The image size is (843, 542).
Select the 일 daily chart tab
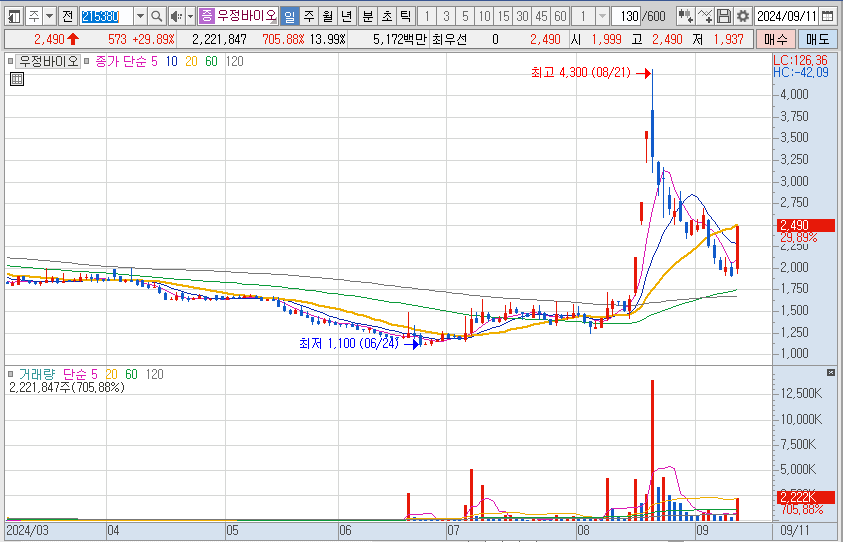coord(289,17)
